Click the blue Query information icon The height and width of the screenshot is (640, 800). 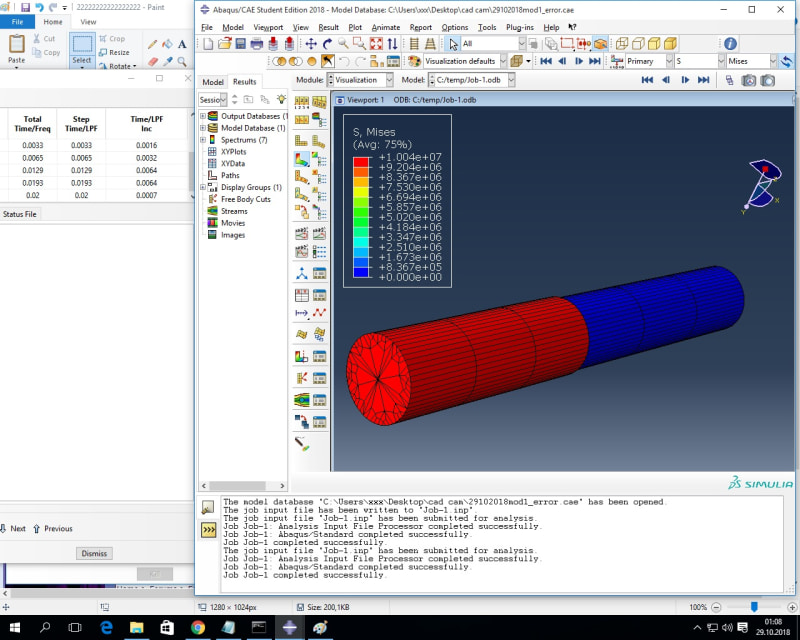click(x=730, y=44)
